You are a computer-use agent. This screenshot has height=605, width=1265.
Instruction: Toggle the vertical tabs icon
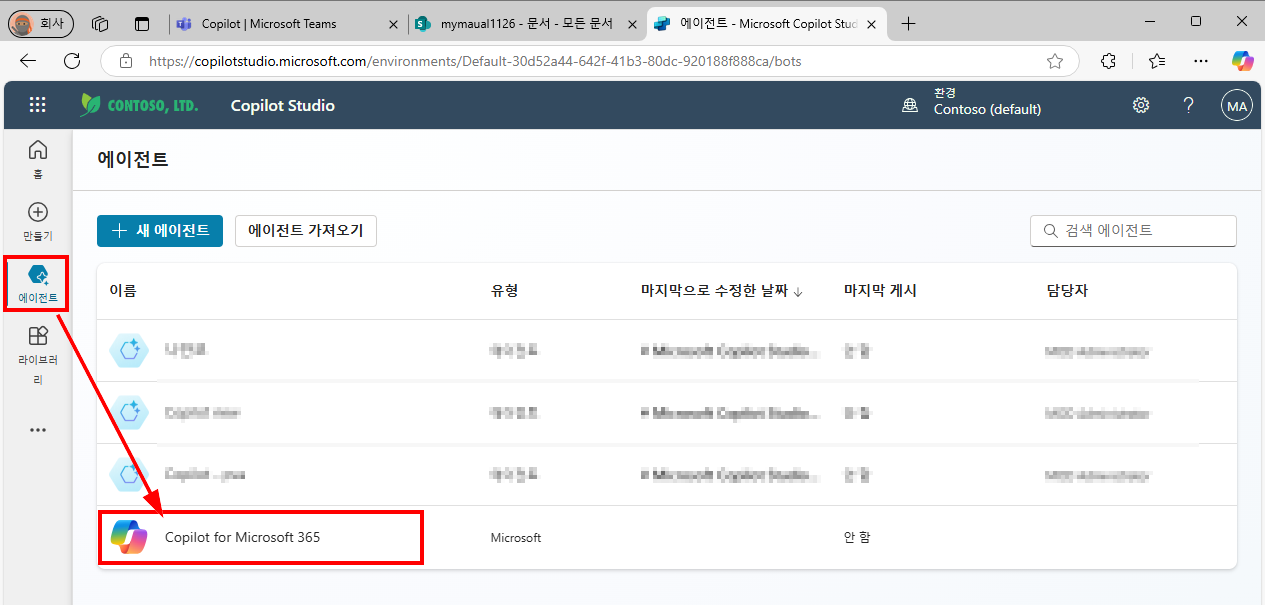[142, 23]
